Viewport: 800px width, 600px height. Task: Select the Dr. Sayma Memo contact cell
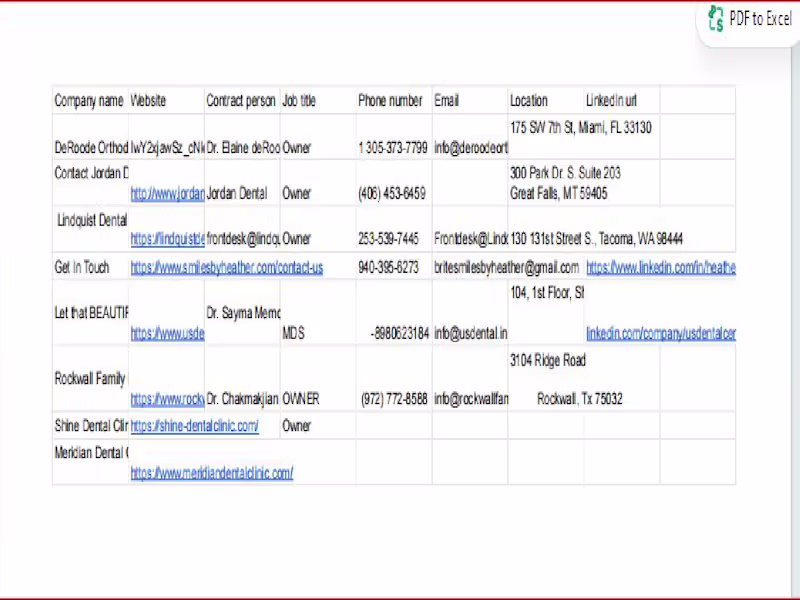tap(242, 313)
